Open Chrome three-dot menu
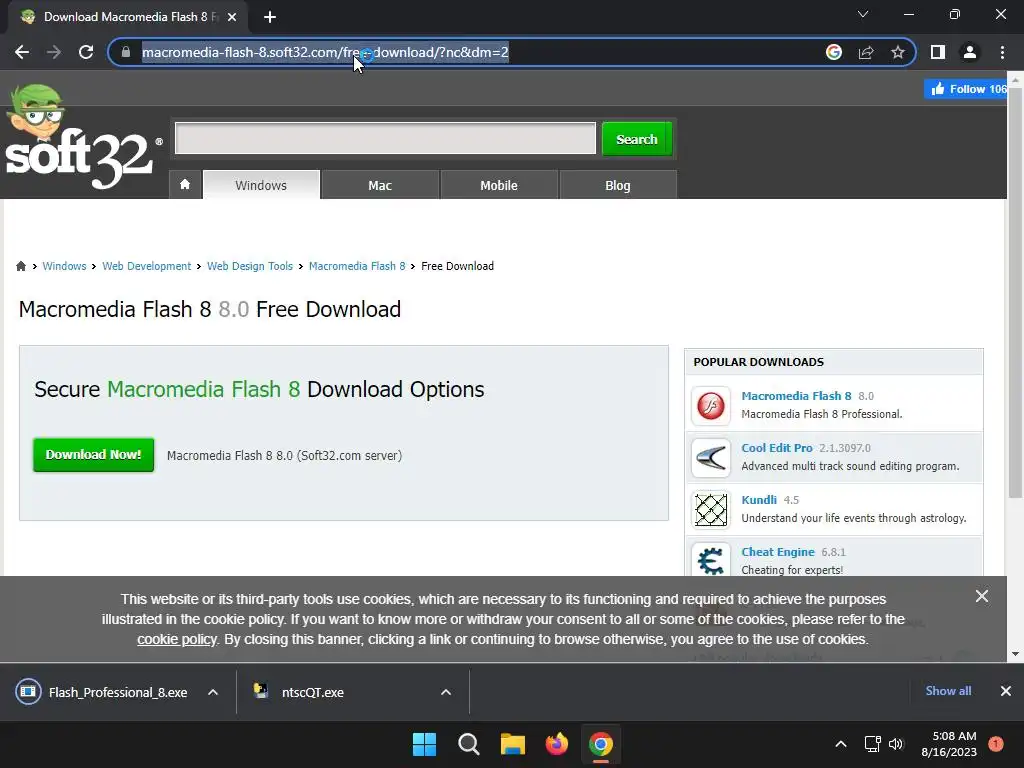Screen dimensions: 1024x768 coord(1002,52)
